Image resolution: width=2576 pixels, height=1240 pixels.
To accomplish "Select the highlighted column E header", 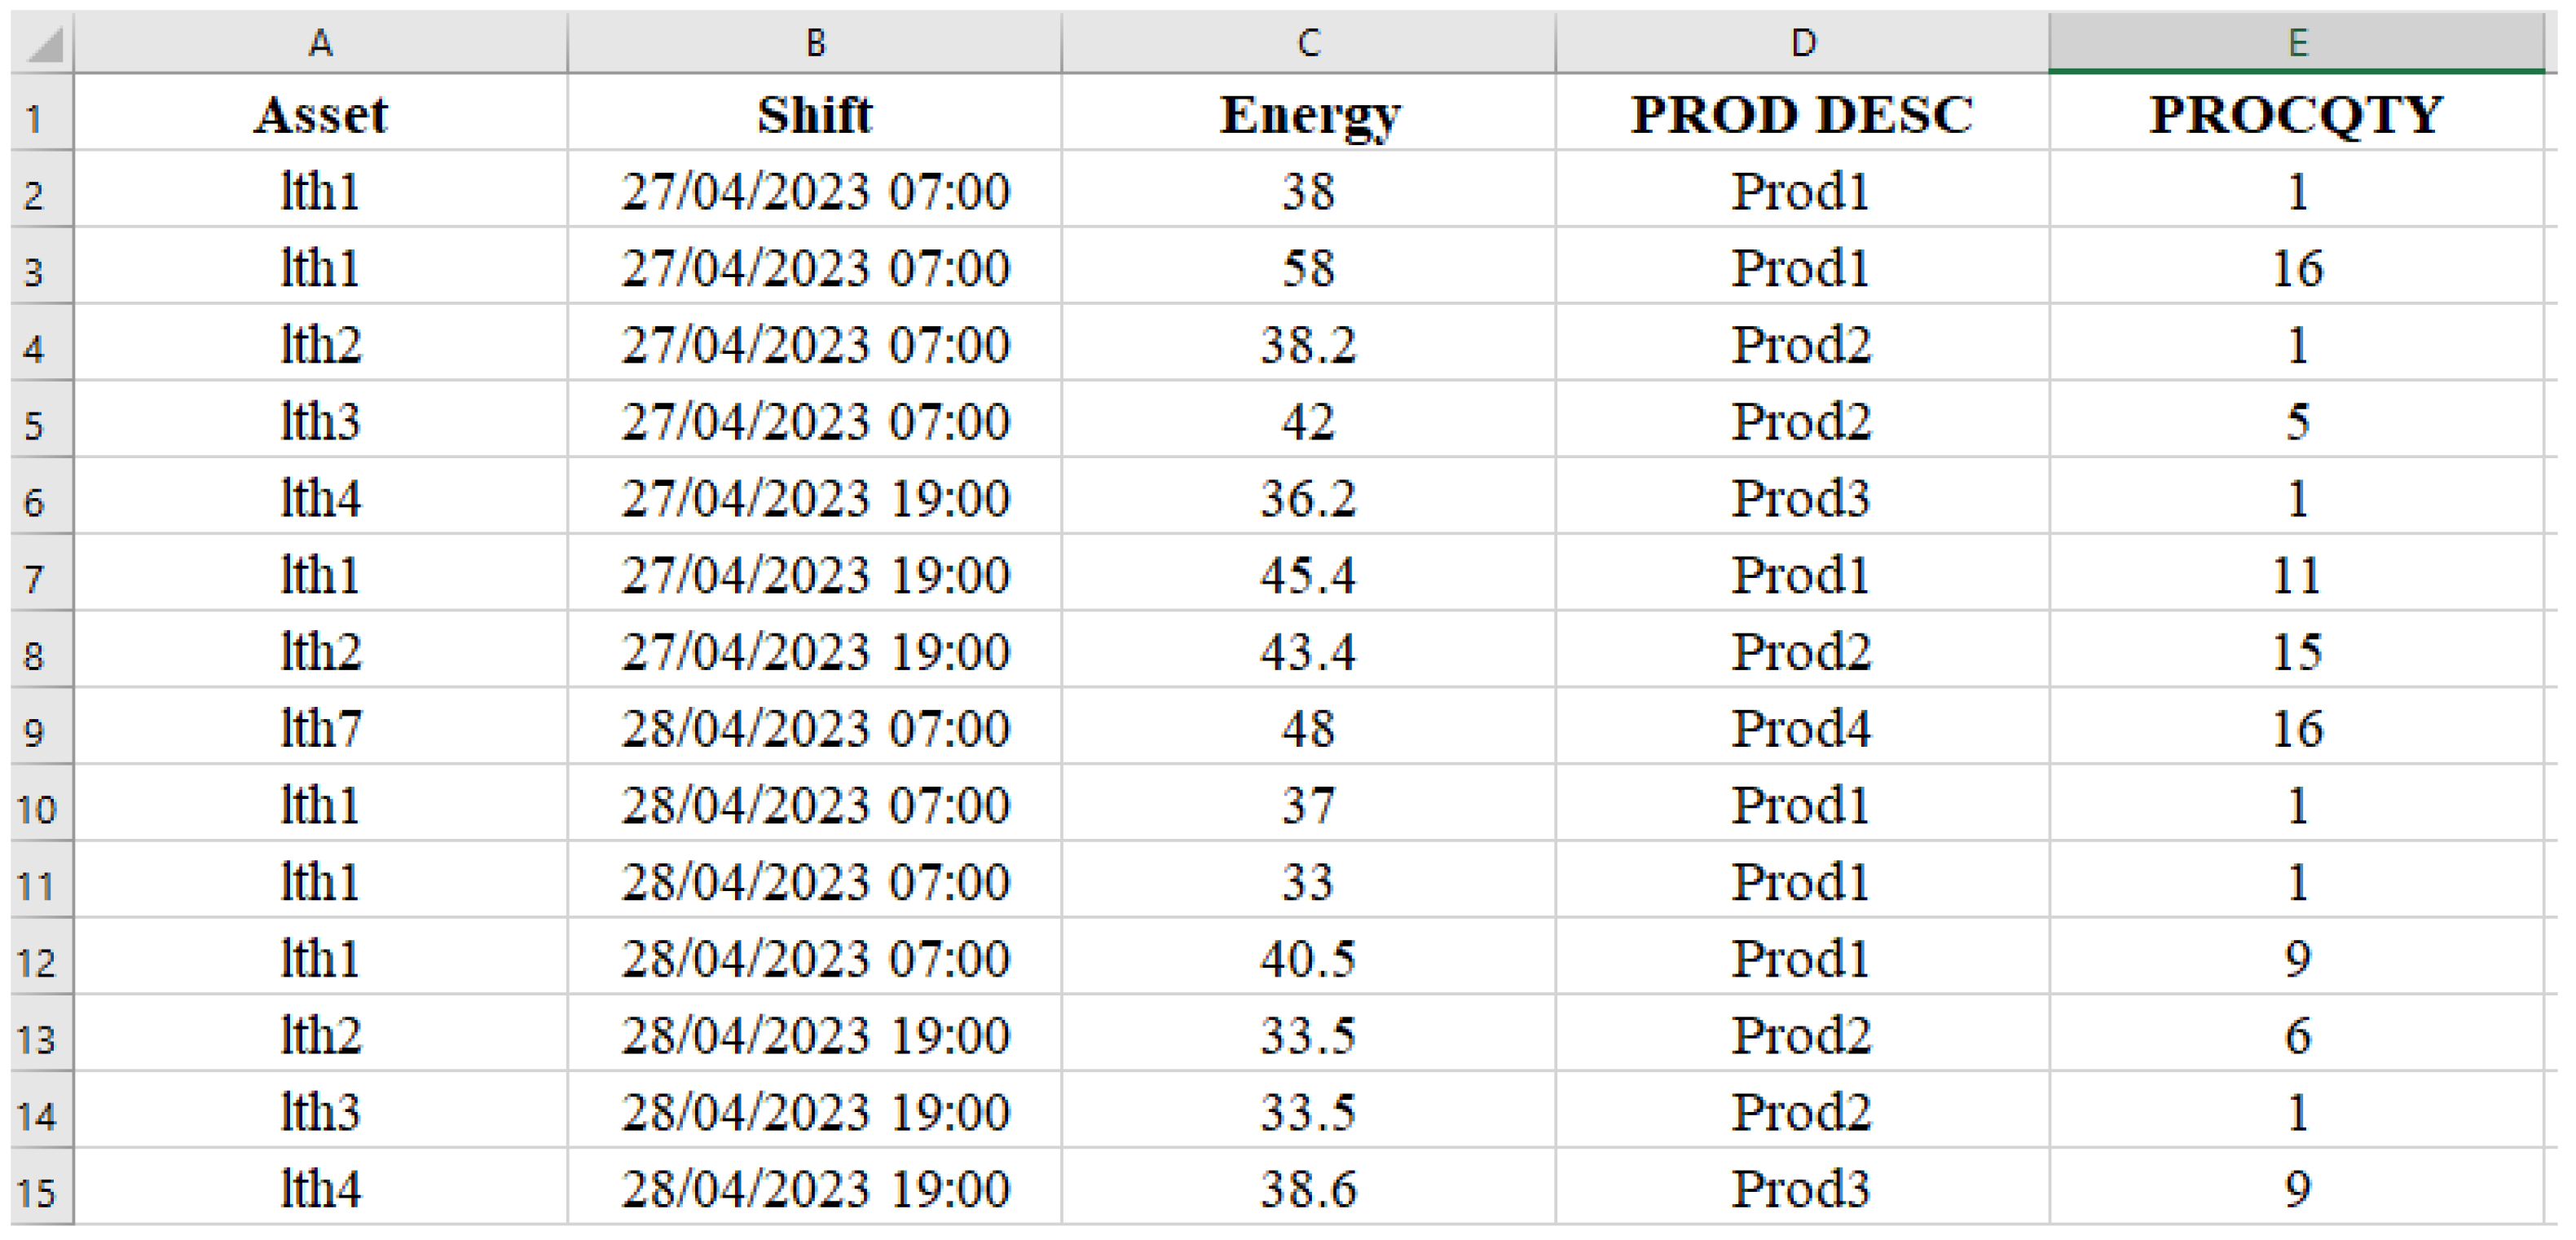I will (x=2297, y=43).
